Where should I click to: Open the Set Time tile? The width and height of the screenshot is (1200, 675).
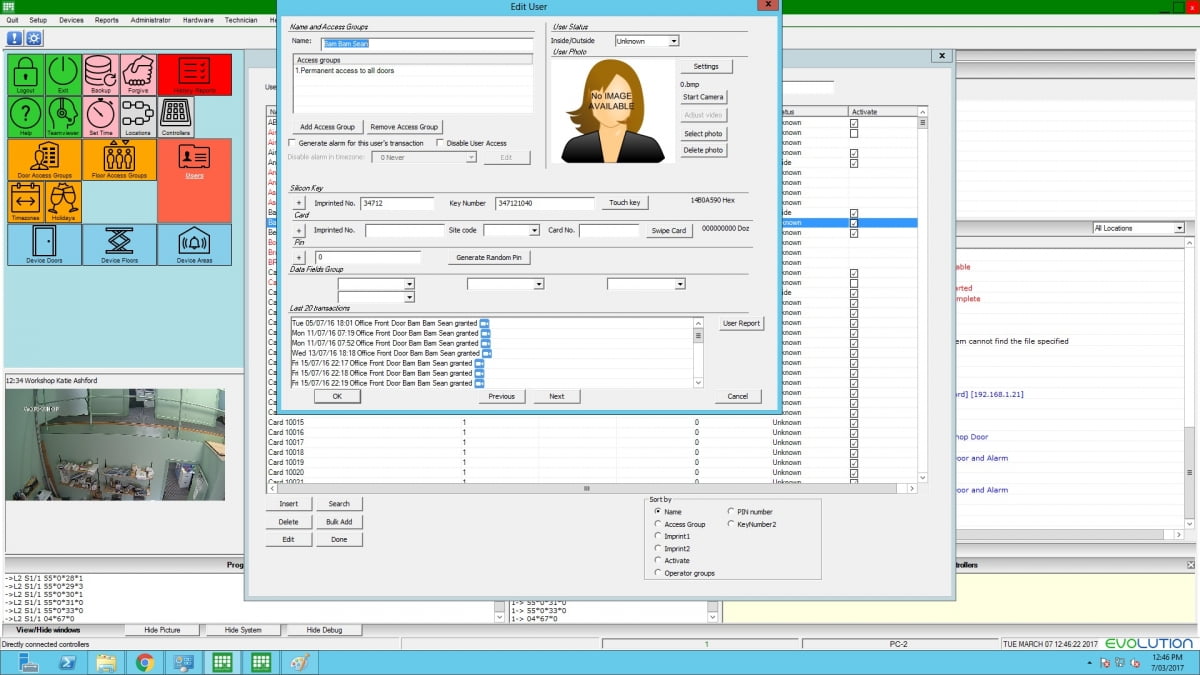(x=100, y=117)
